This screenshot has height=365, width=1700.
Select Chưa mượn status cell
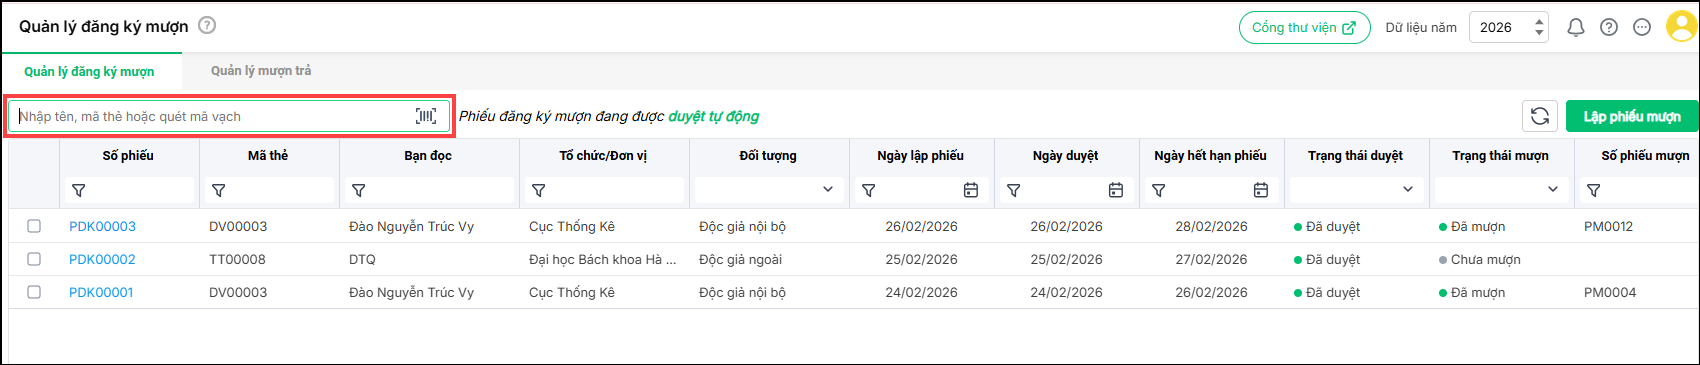click(x=1480, y=259)
